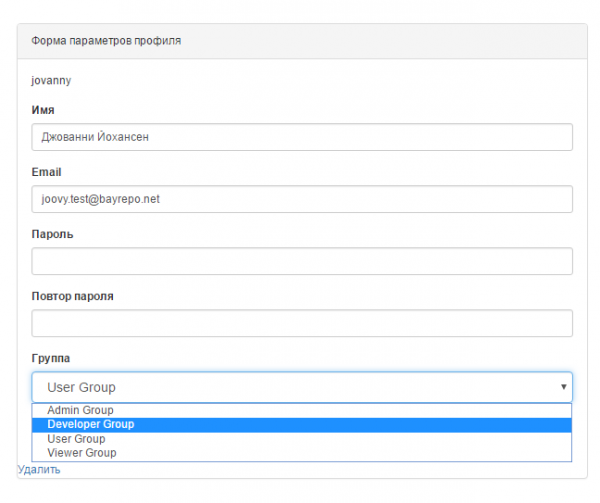The width and height of the screenshot is (600, 503).
Task: Click the Имя field label
Action: (x=43, y=110)
